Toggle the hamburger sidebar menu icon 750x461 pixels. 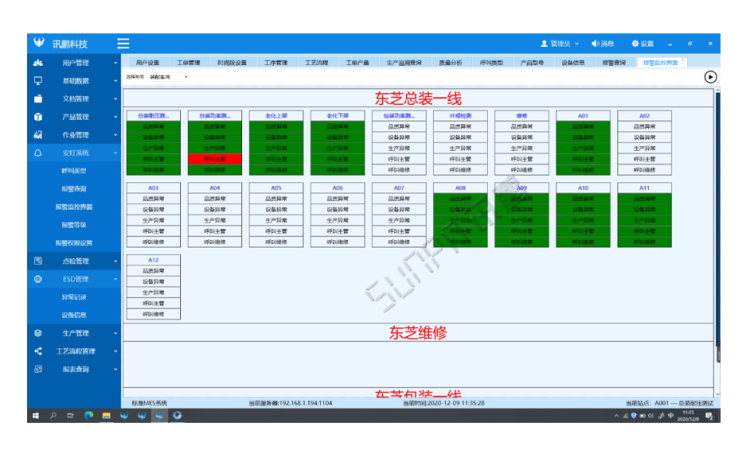pyautogui.click(x=123, y=44)
